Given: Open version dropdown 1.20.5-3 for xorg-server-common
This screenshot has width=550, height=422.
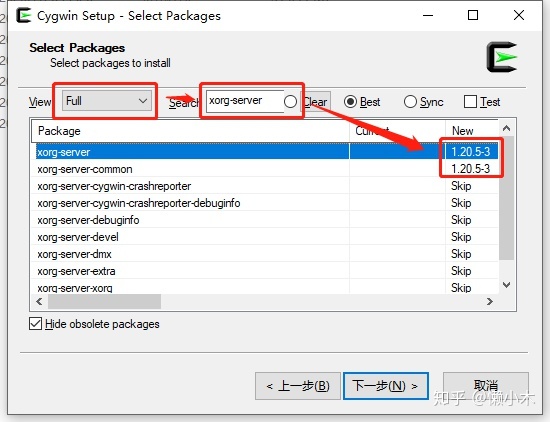Looking at the screenshot, I should tap(471, 169).
